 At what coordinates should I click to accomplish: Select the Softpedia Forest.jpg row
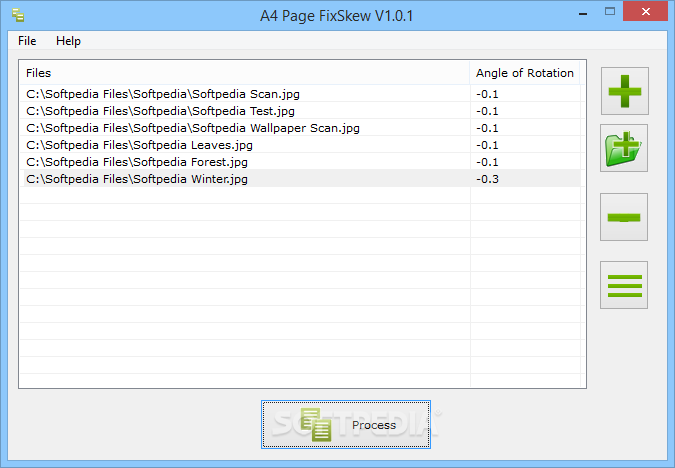tap(300, 162)
